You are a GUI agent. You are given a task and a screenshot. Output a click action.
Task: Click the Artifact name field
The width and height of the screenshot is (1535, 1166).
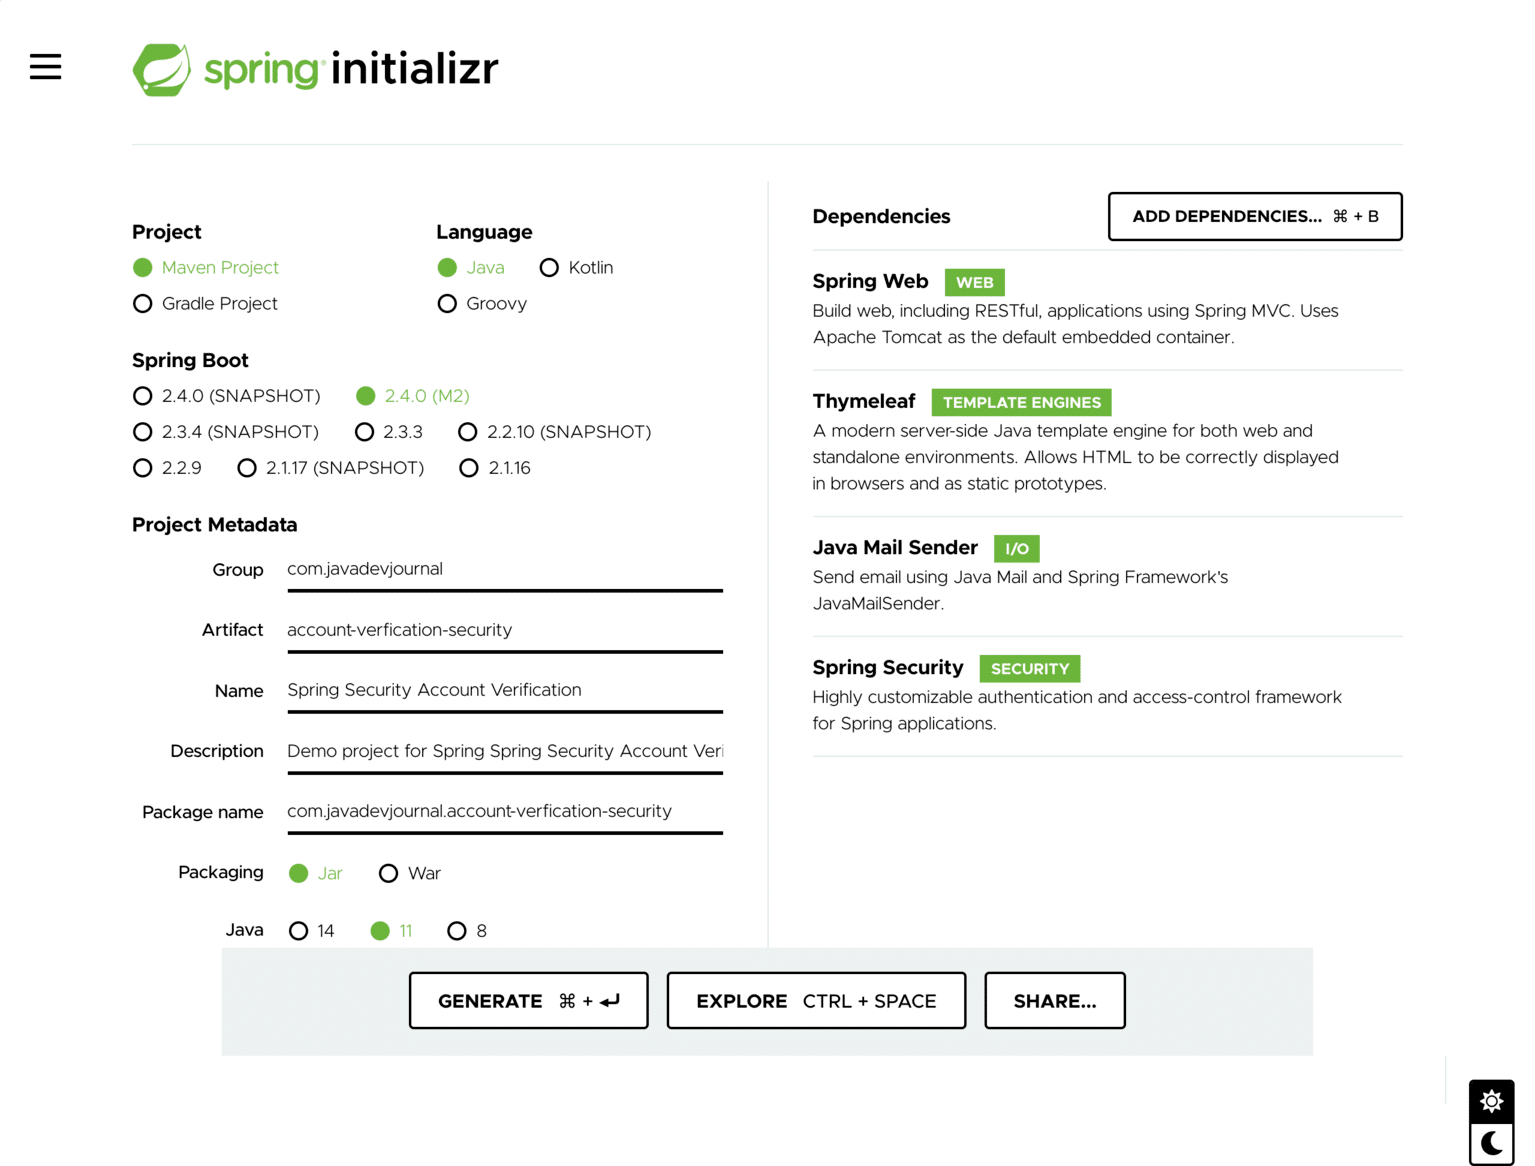(504, 630)
